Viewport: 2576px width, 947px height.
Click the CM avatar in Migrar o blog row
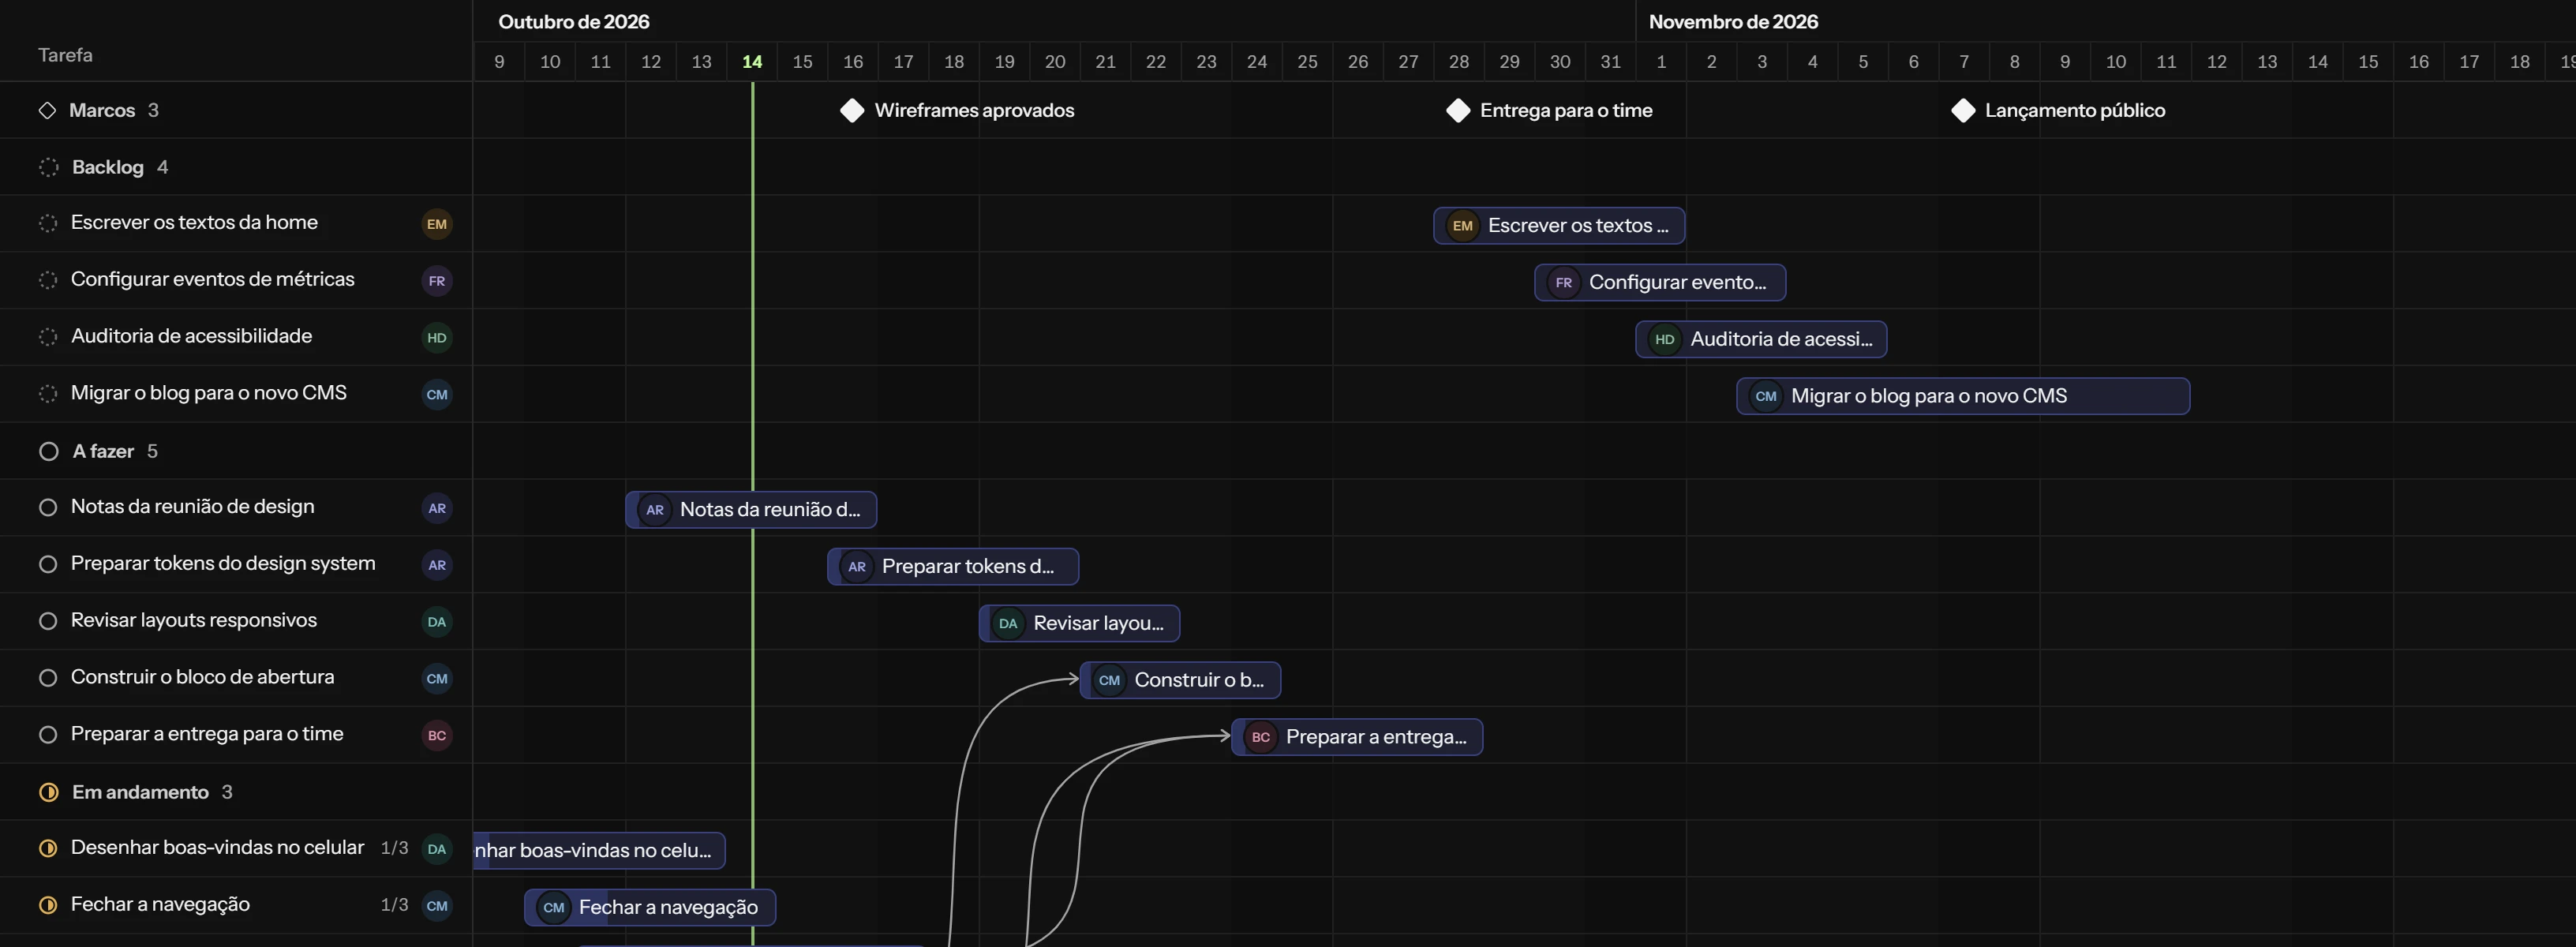437,395
